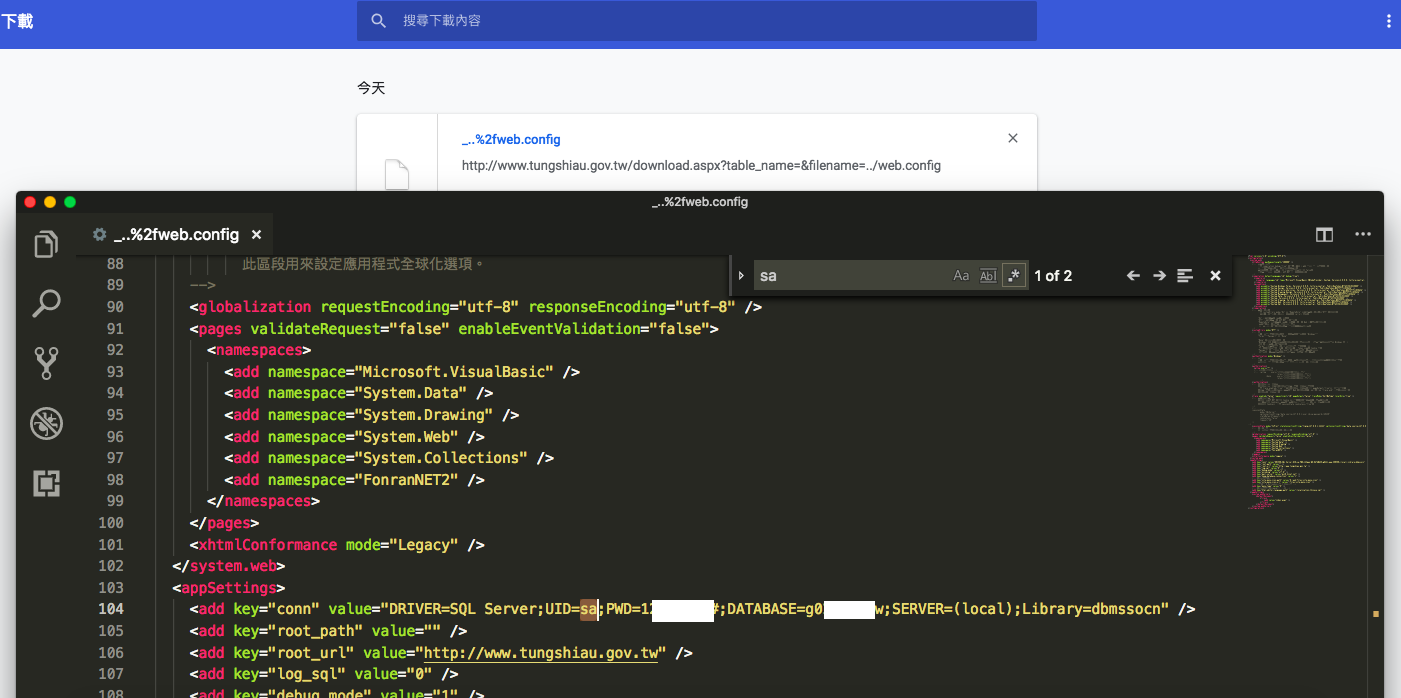This screenshot has height=698, width=1401.
Task: Go to previous find match
Action: click(x=1133, y=276)
